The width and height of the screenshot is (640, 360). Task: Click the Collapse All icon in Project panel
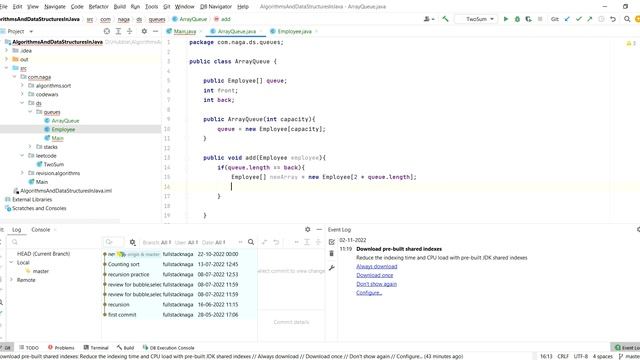129,31
